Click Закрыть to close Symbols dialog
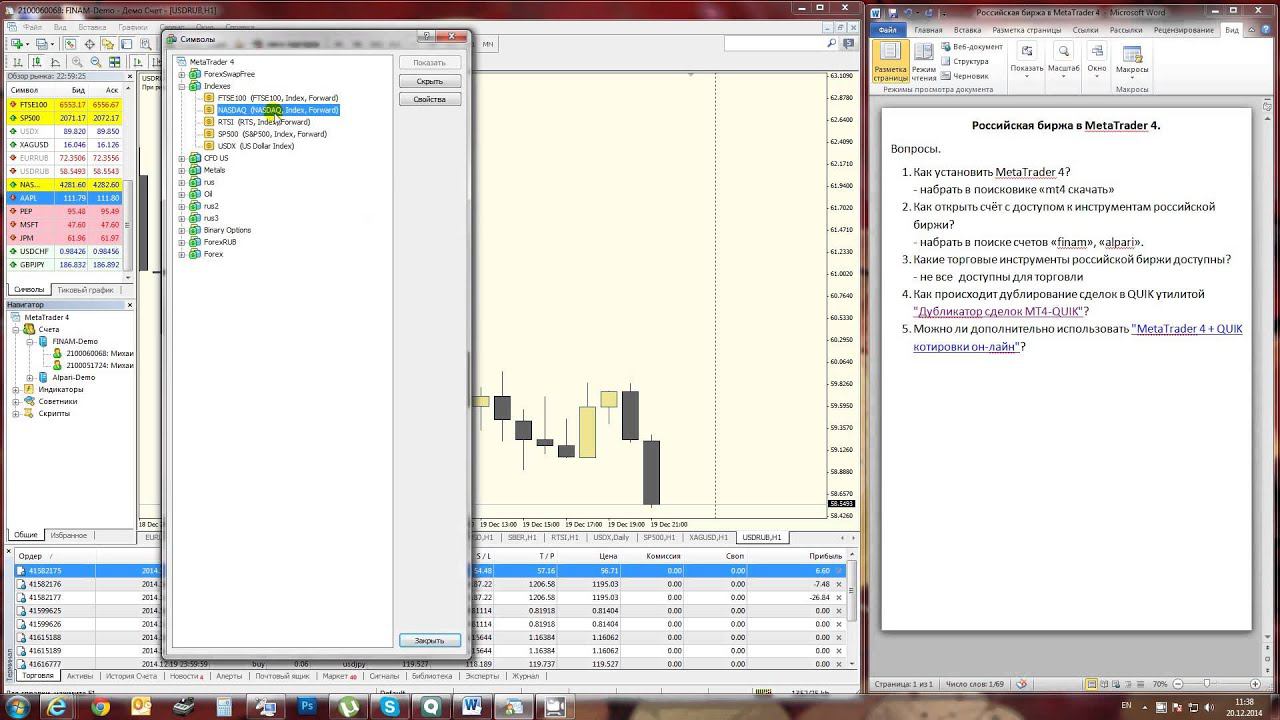1280x720 pixels. (x=430, y=640)
